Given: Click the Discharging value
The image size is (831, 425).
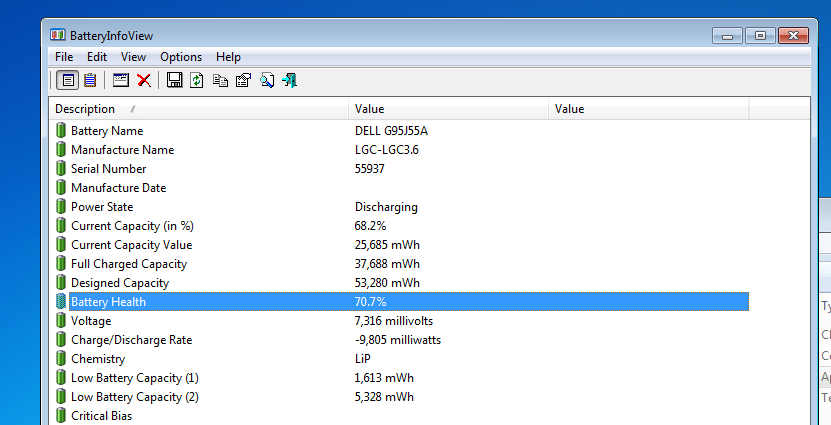Looking at the screenshot, I should pos(386,207).
